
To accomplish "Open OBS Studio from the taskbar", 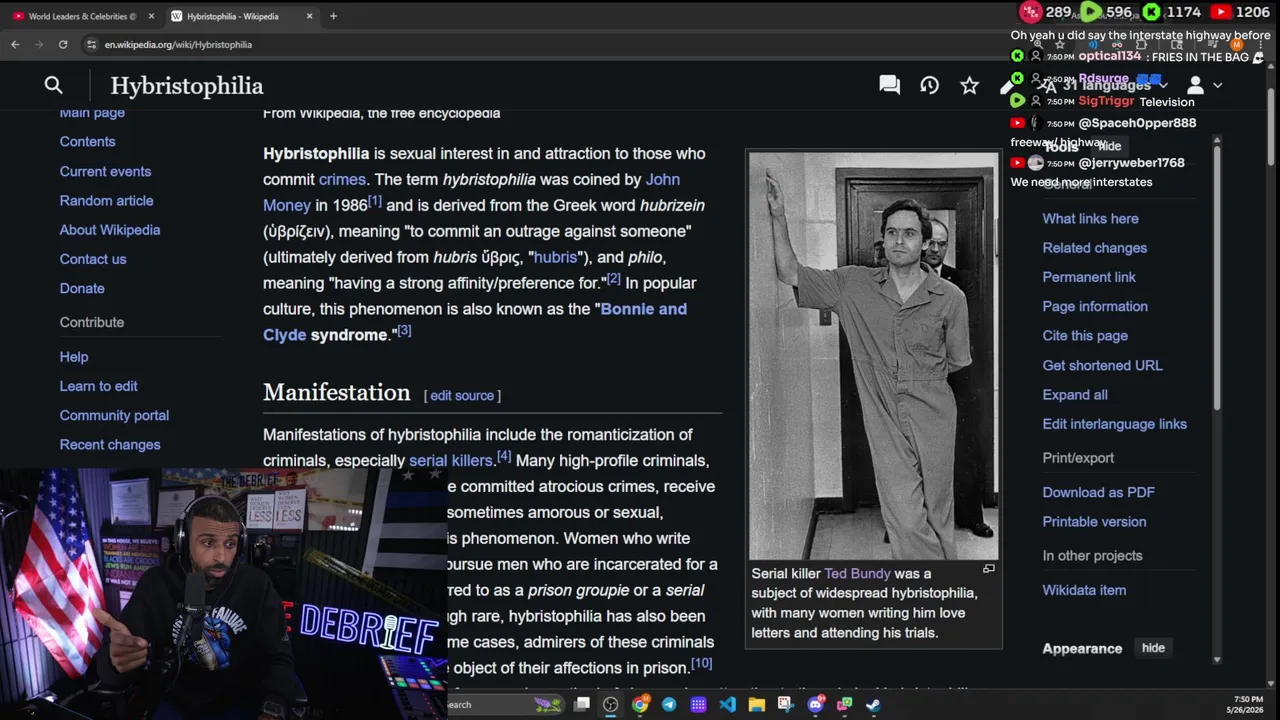I will pyautogui.click(x=610, y=704).
